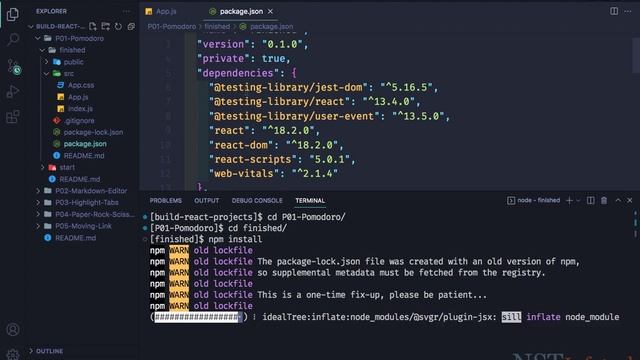Open App.css in the file tree
This screenshot has width=640, height=360.
81,85
